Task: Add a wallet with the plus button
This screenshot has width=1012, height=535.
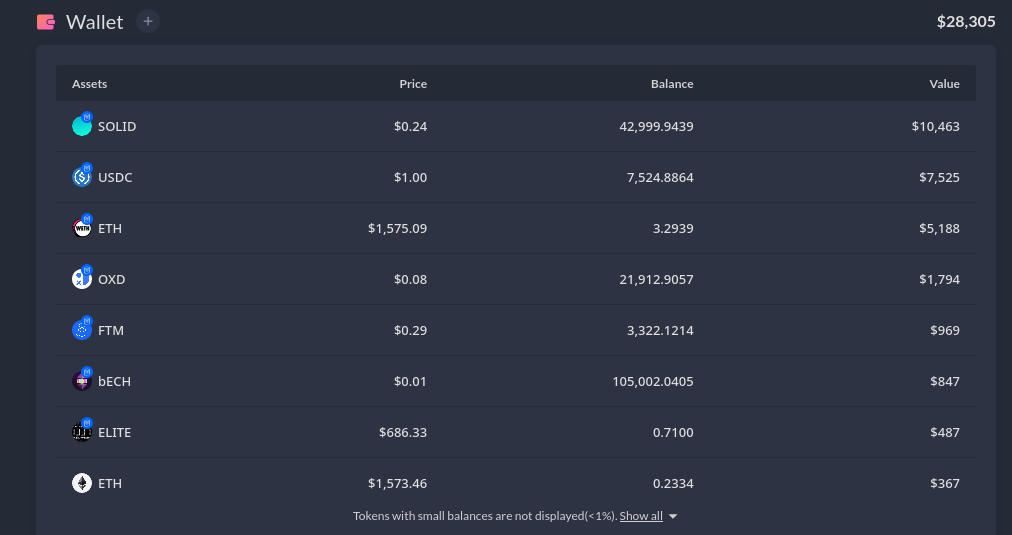Action: pyautogui.click(x=148, y=21)
